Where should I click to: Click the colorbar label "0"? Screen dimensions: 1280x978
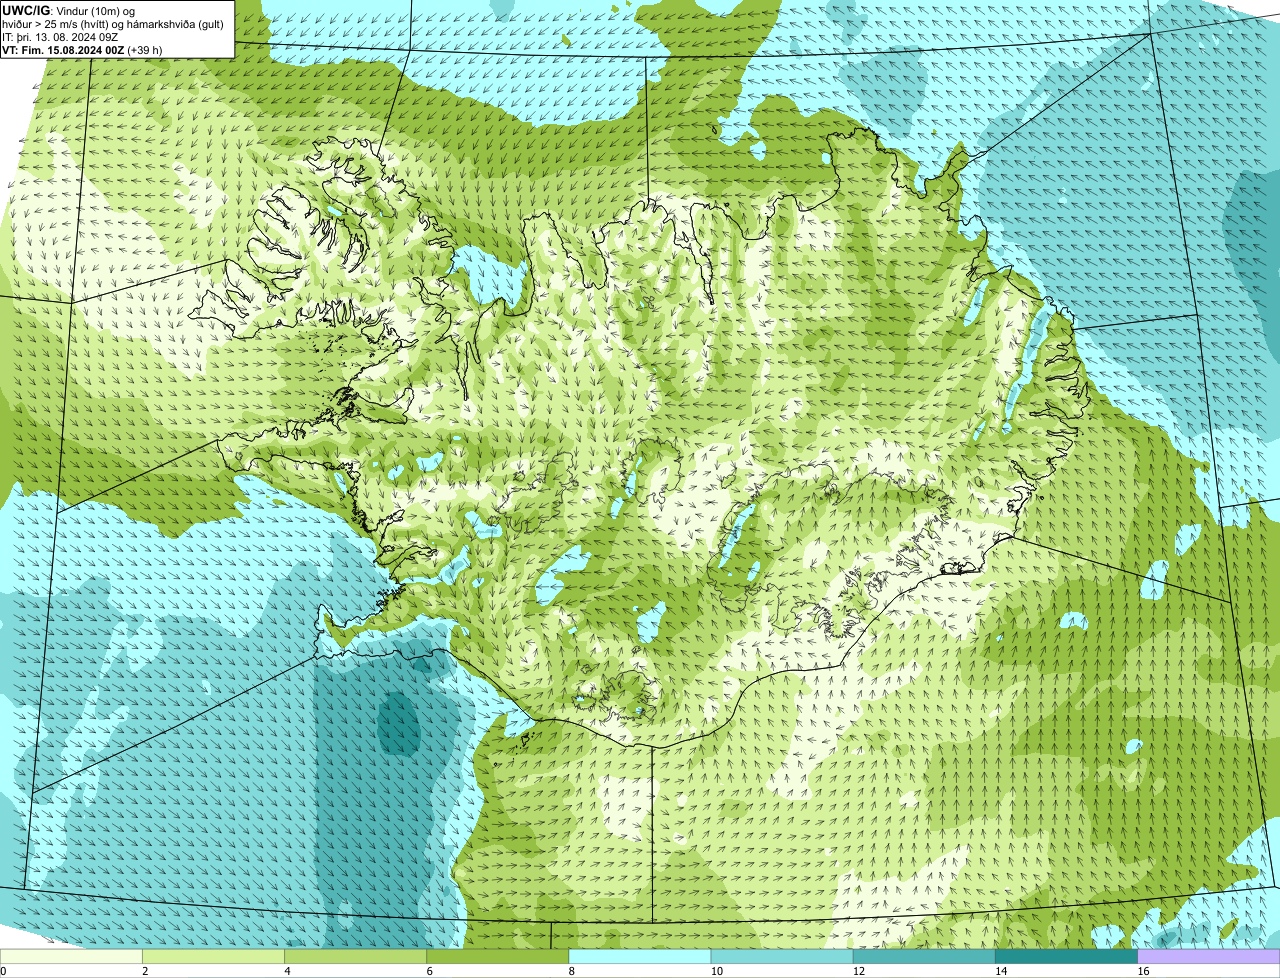3,971
